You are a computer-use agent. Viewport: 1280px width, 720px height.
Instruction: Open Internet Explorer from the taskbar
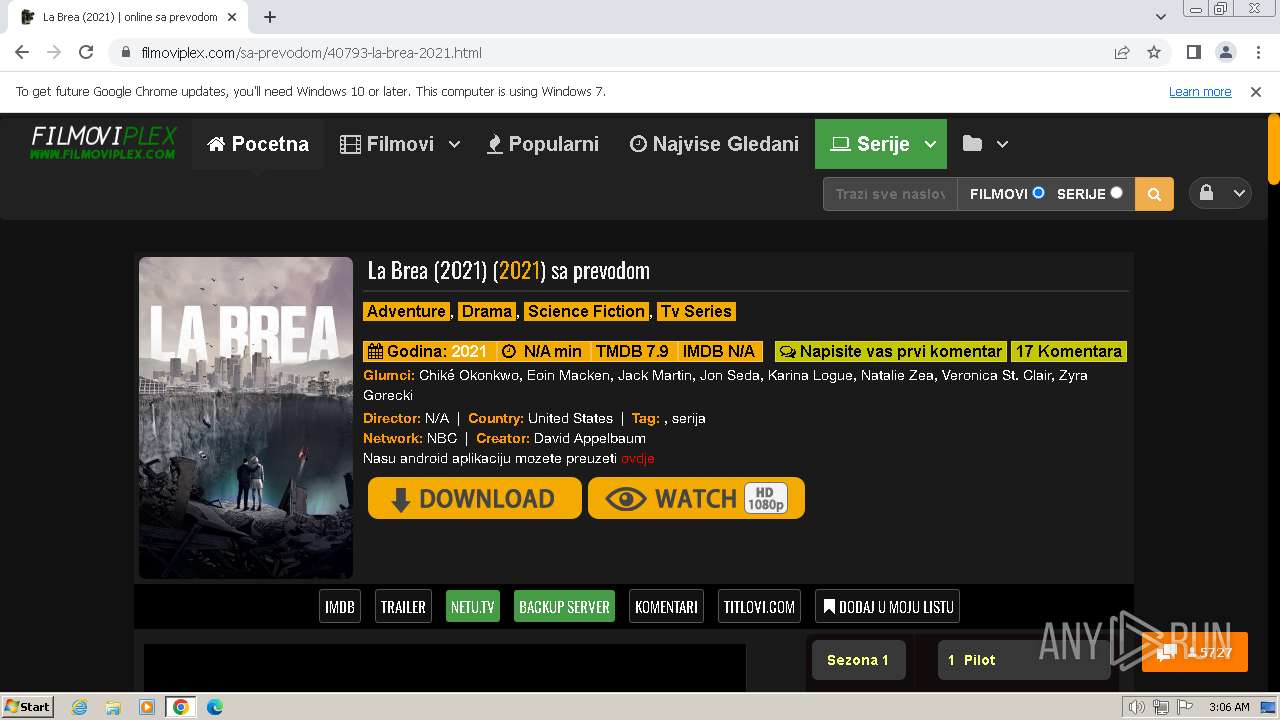click(x=80, y=707)
